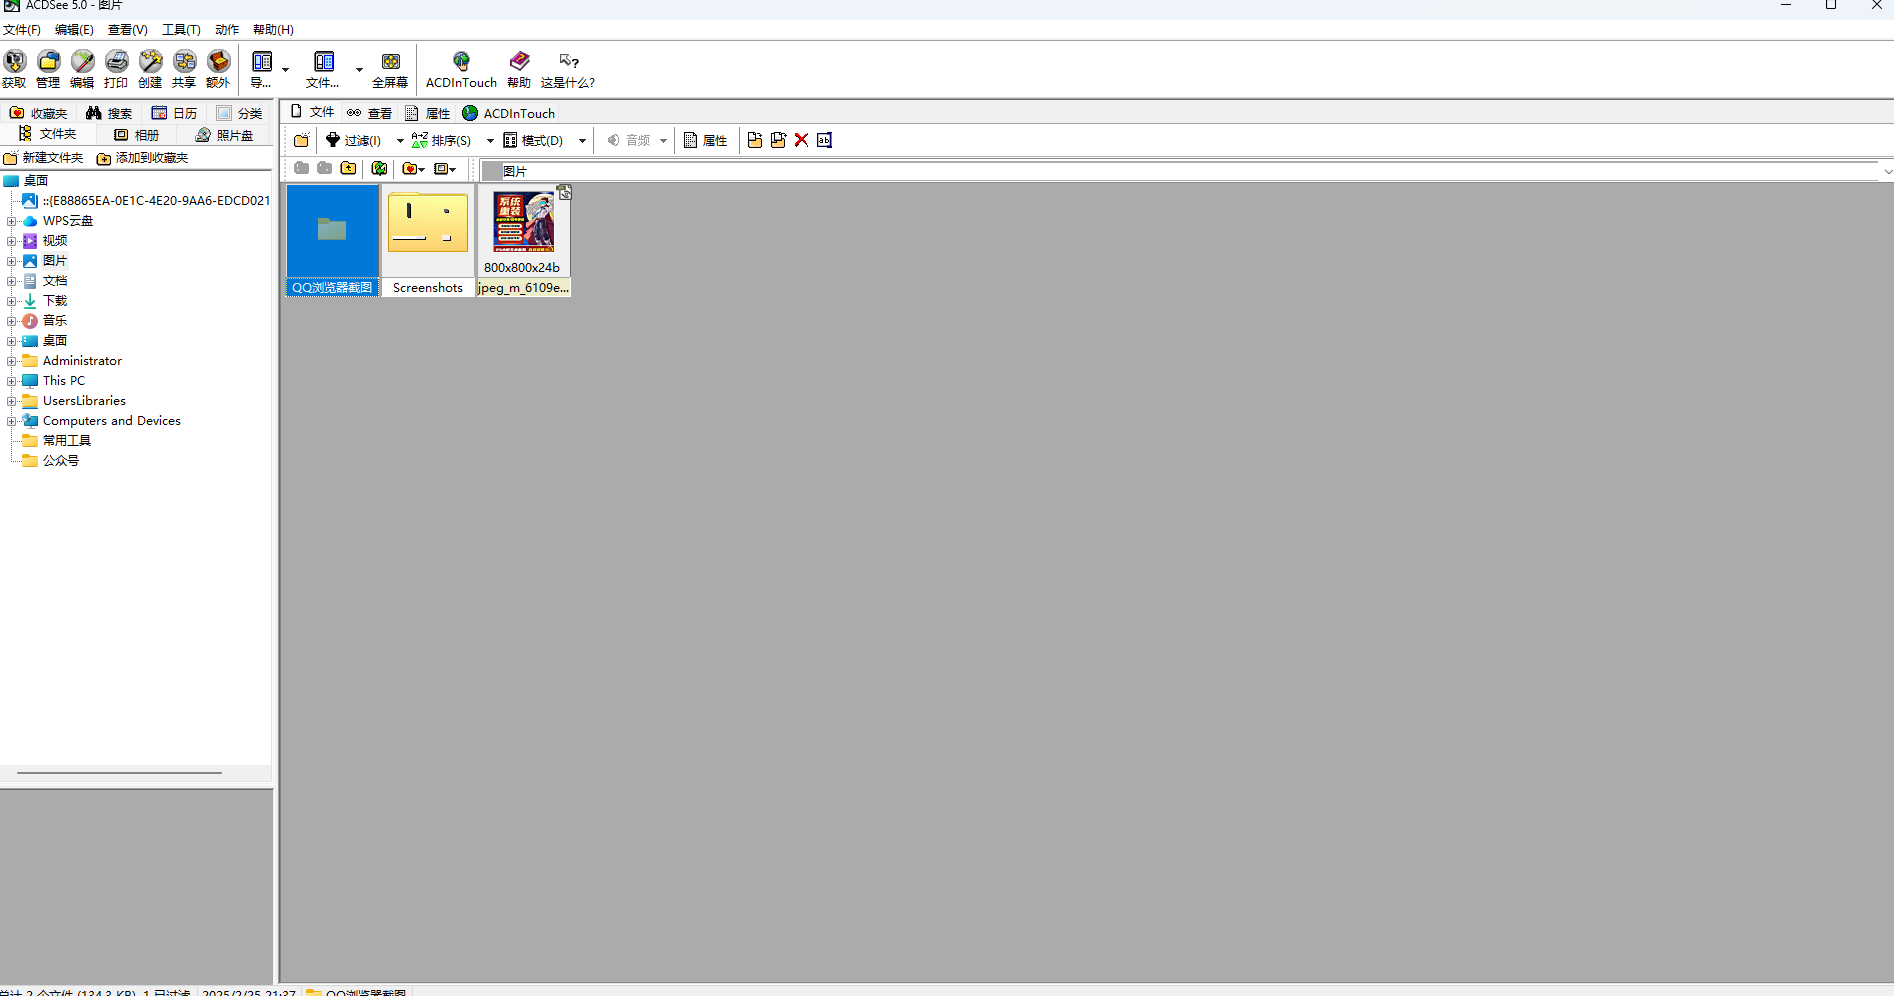Viewport: 1894px width, 996px height.
Task: Switch to 全屏幕 full screen mode
Action: point(390,68)
